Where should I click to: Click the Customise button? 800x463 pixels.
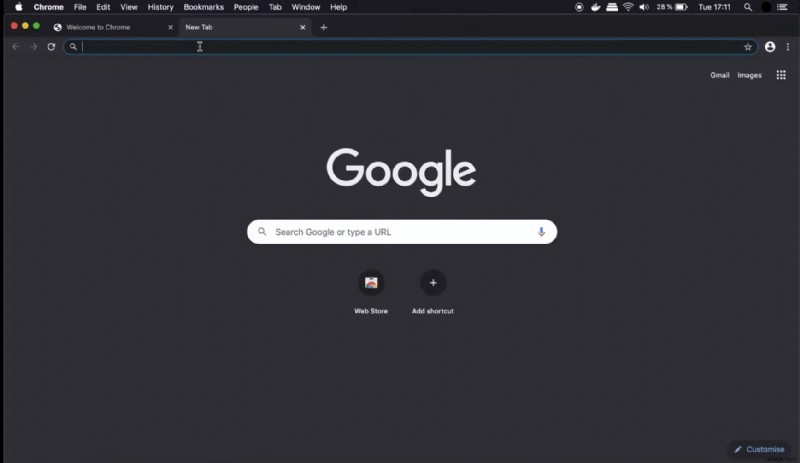(x=759, y=449)
